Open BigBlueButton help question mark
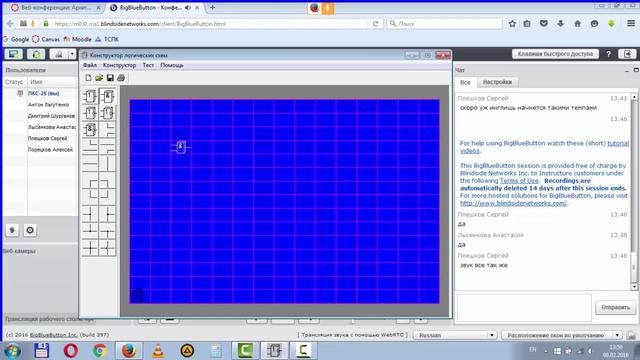 [x=608, y=54]
